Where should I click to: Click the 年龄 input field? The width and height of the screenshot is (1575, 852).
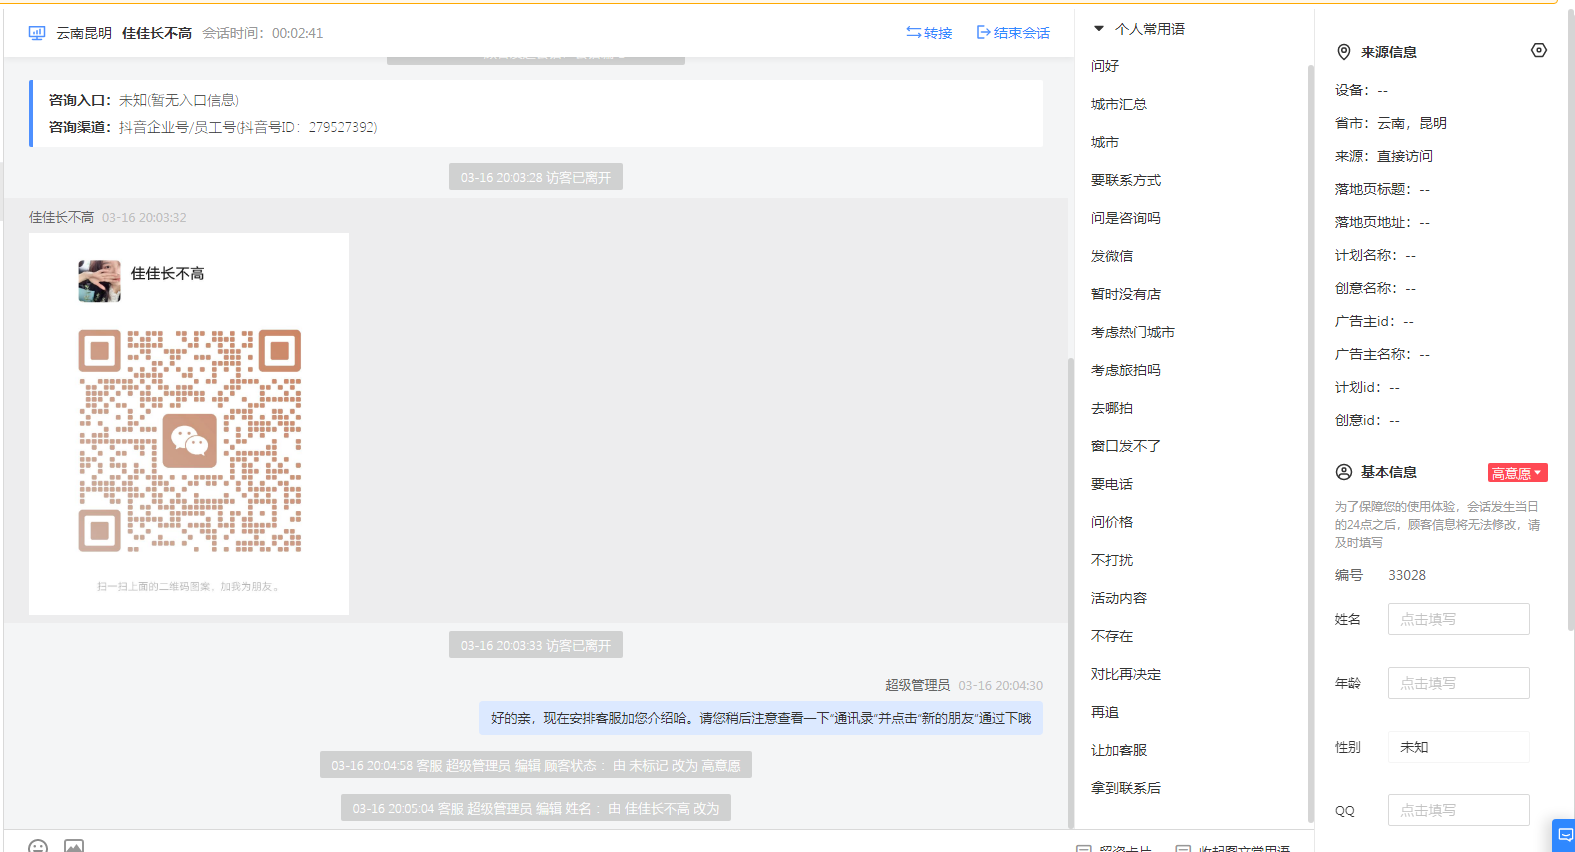coord(1458,683)
